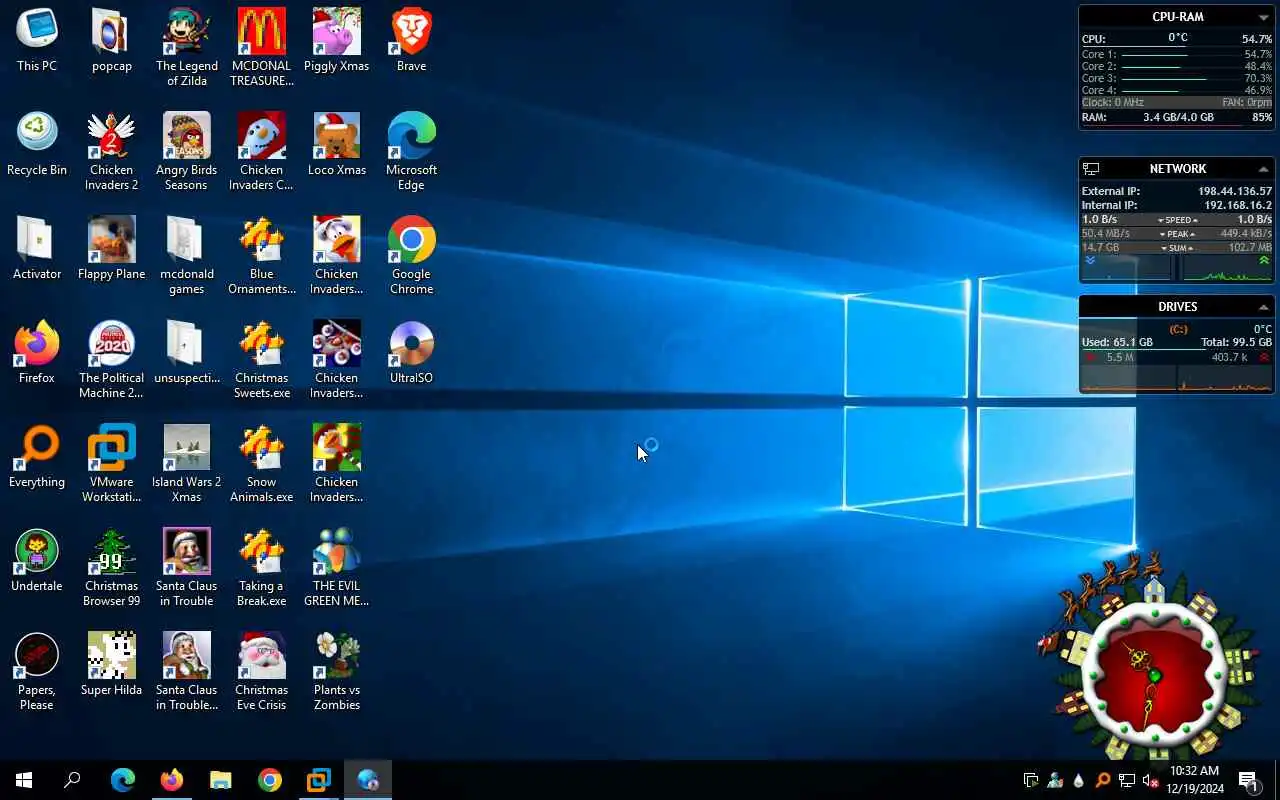The image size is (1280, 800).
Task: Open the Action Center notifications icon
Action: pos(1249,780)
